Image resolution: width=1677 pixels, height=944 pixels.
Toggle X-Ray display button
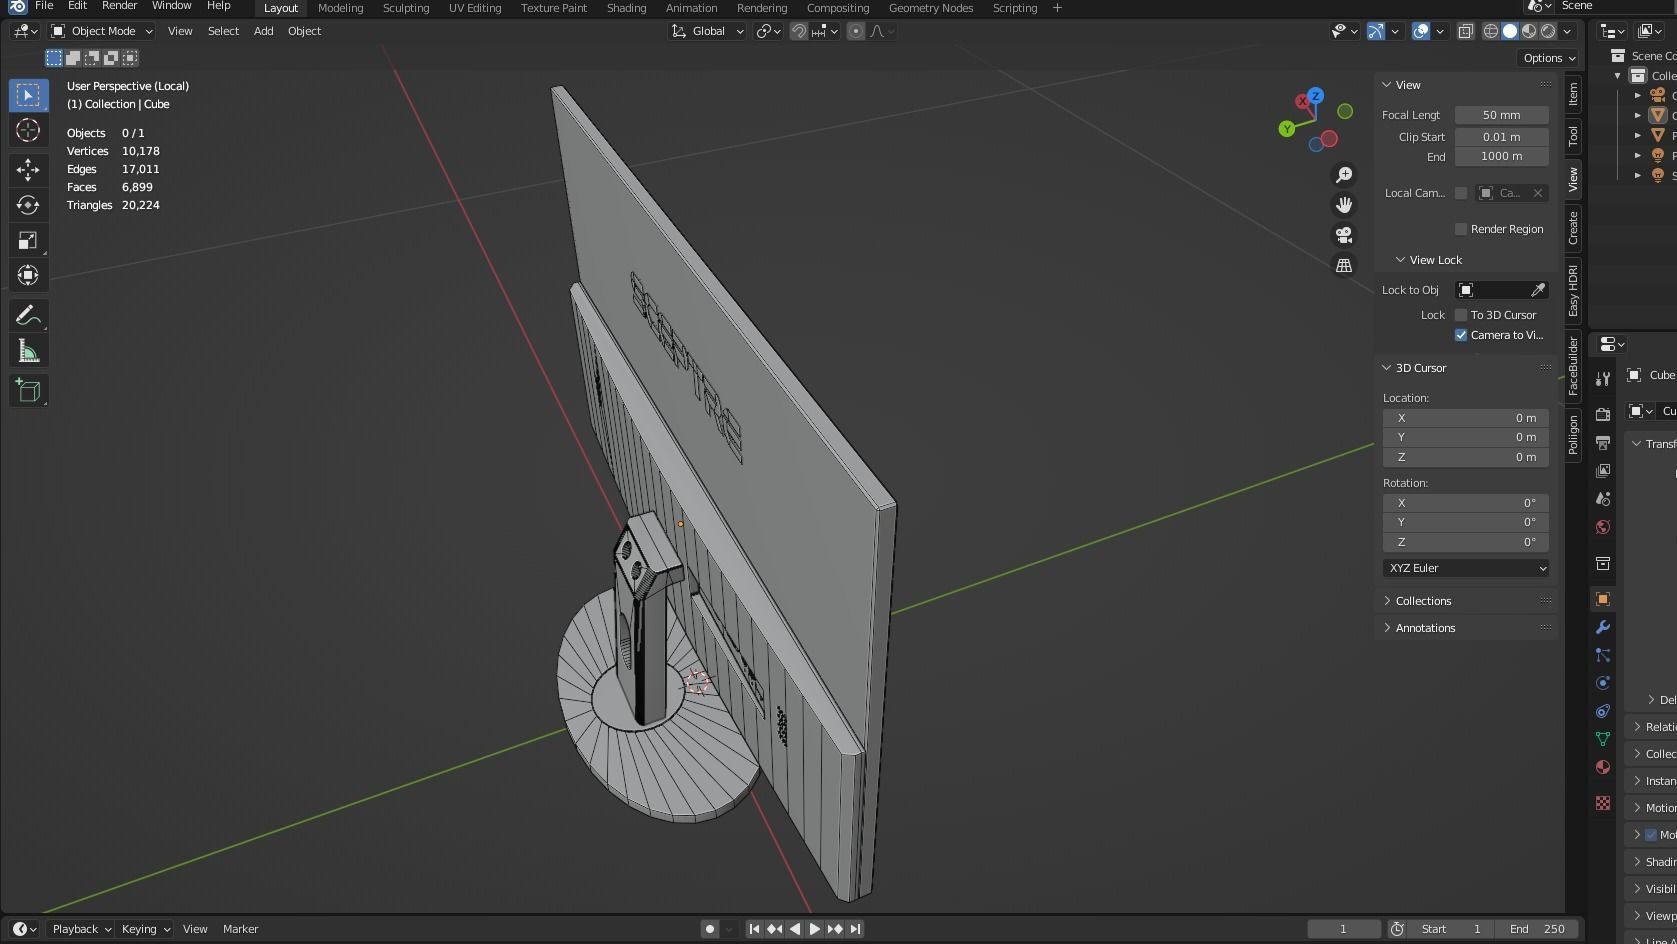(1465, 31)
